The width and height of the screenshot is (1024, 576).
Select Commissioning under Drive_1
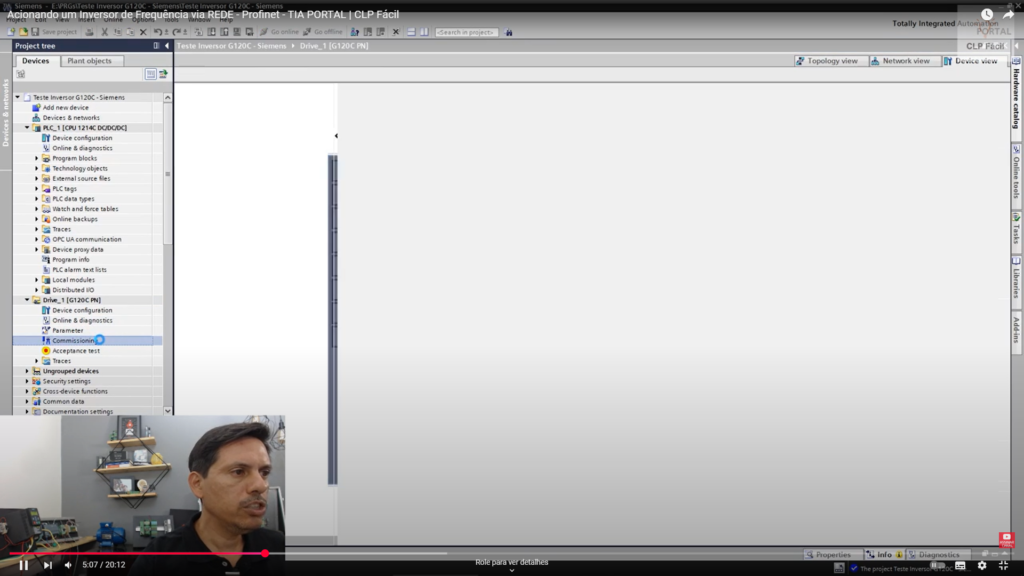click(x=74, y=340)
